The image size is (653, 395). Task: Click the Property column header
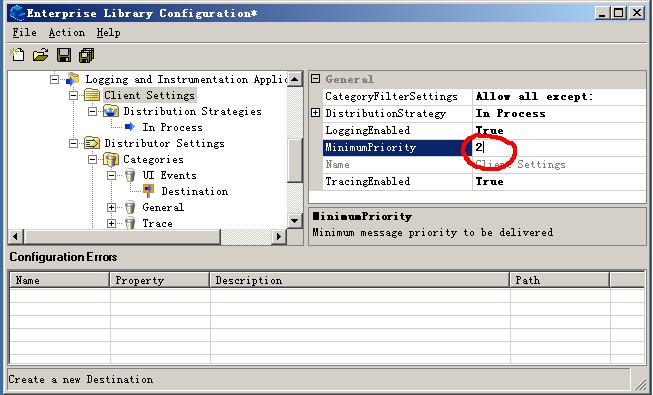pyautogui.click(x=160, y=280)
